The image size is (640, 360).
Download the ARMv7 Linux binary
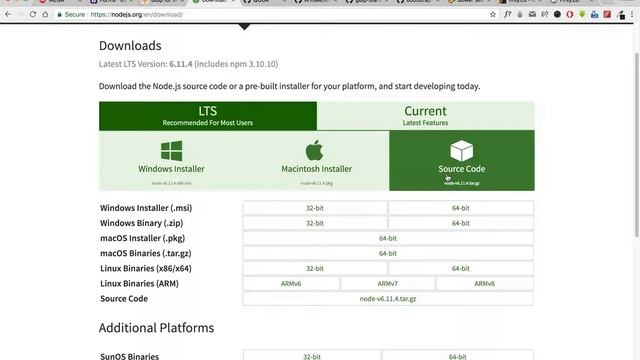pos(388,284)
